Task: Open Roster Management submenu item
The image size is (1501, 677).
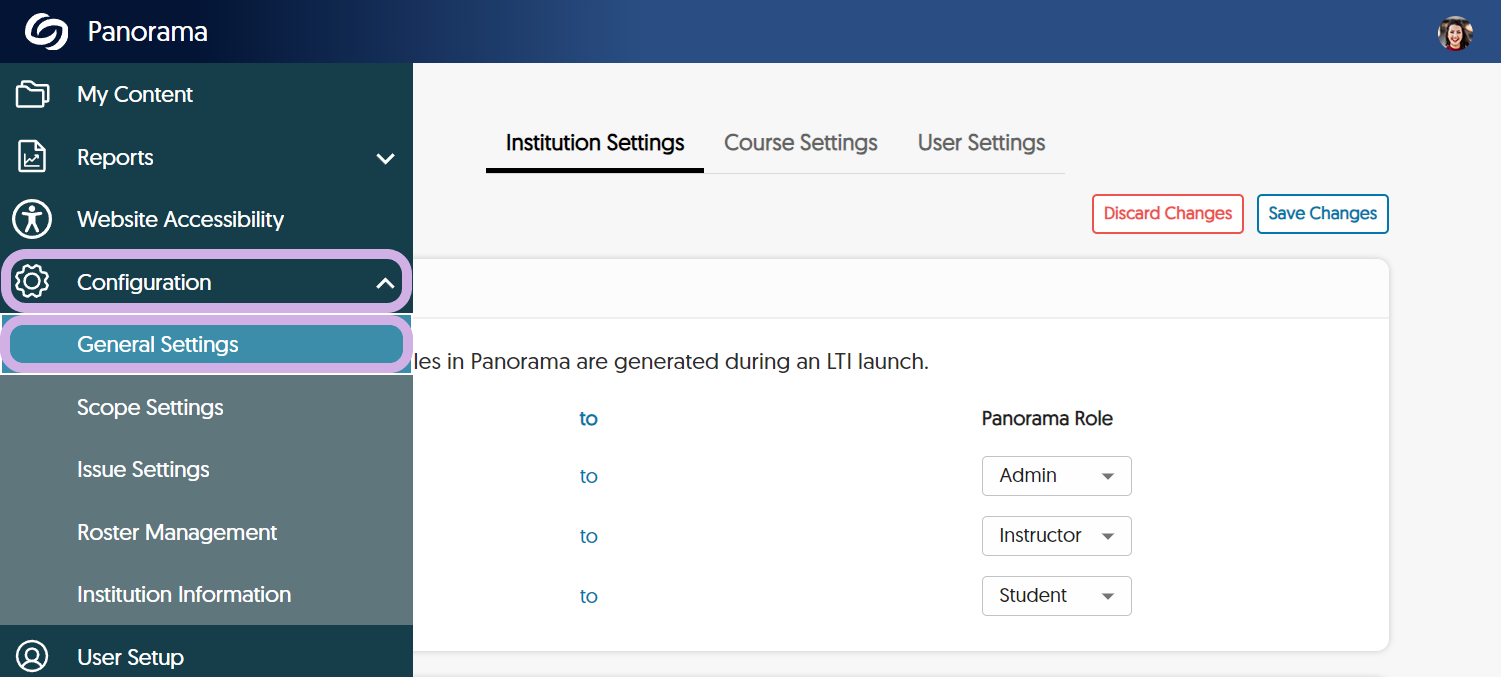Action: [x=206, y=532]
